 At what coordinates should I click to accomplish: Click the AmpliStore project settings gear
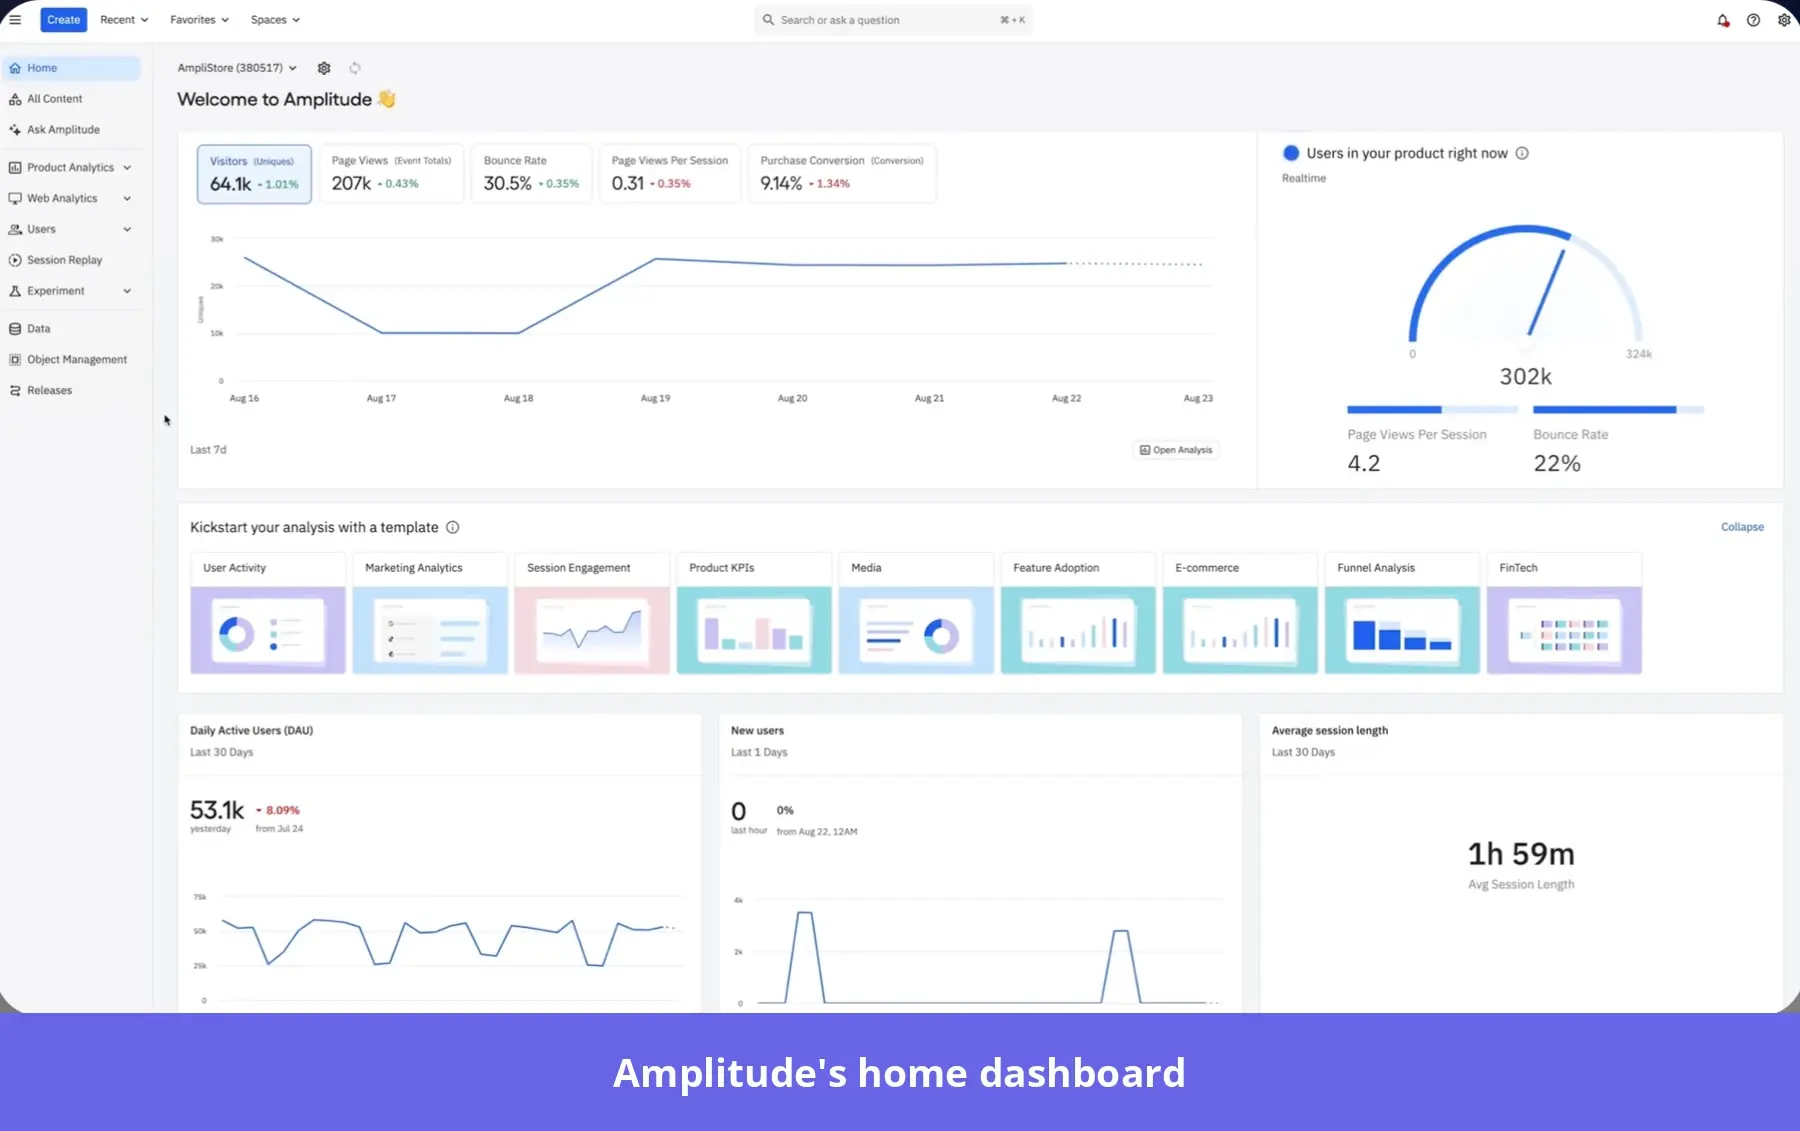tap(324, 68)
